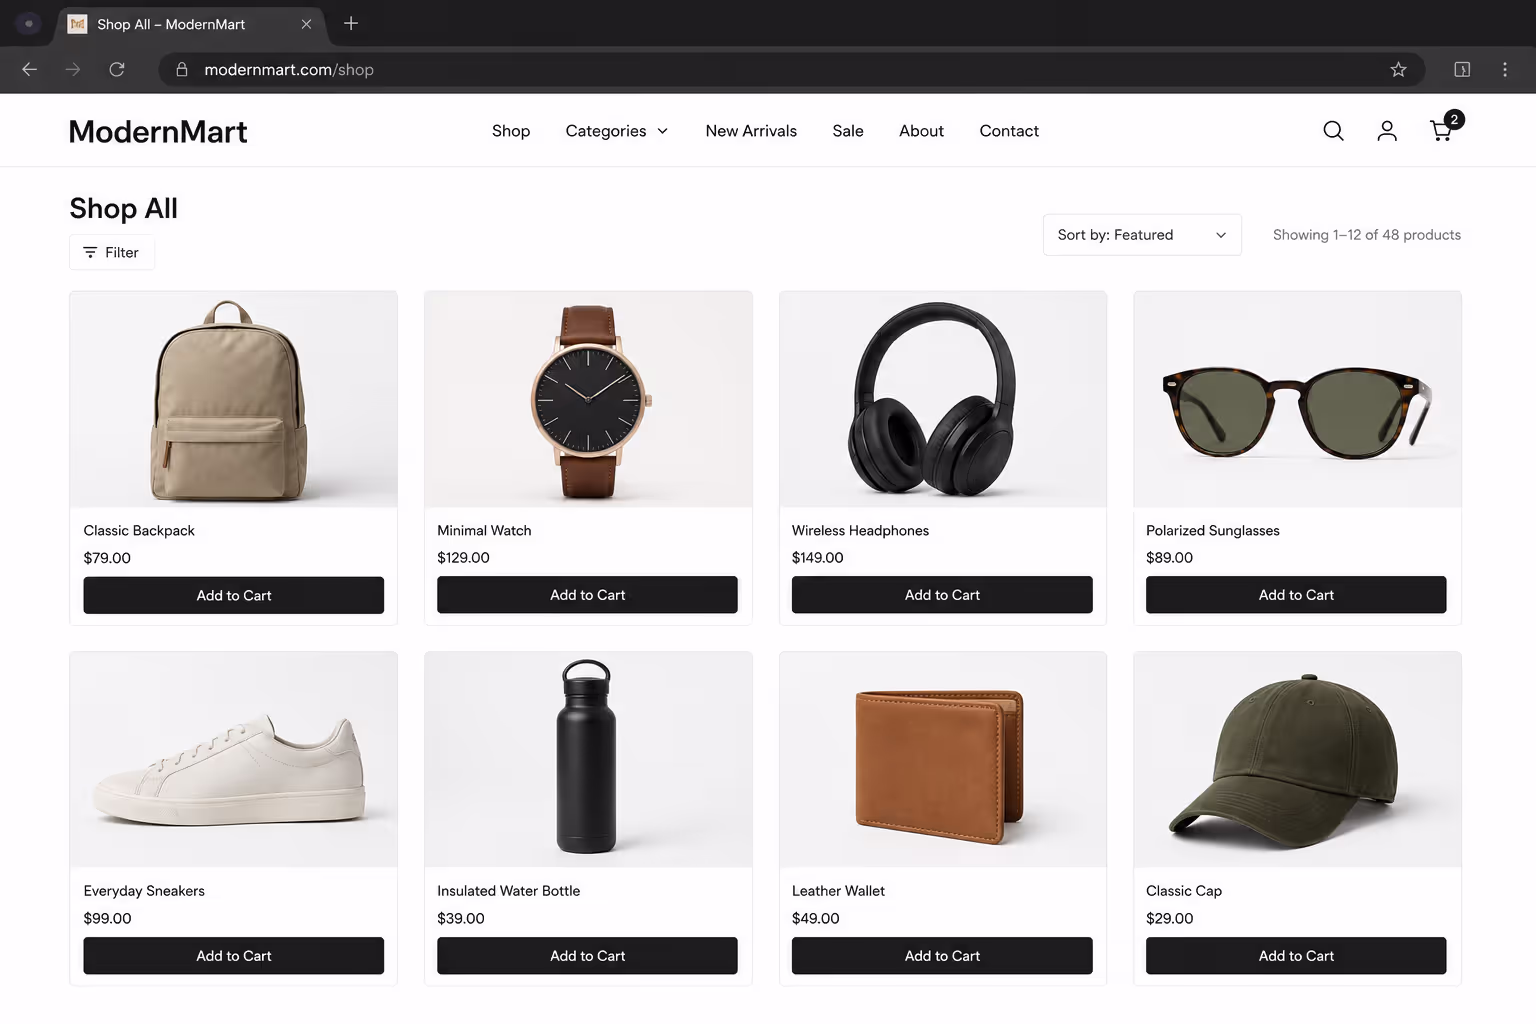Add Leather Wallet to cart
This screenshot has width=1536, height=1024.
click(942, 956)
